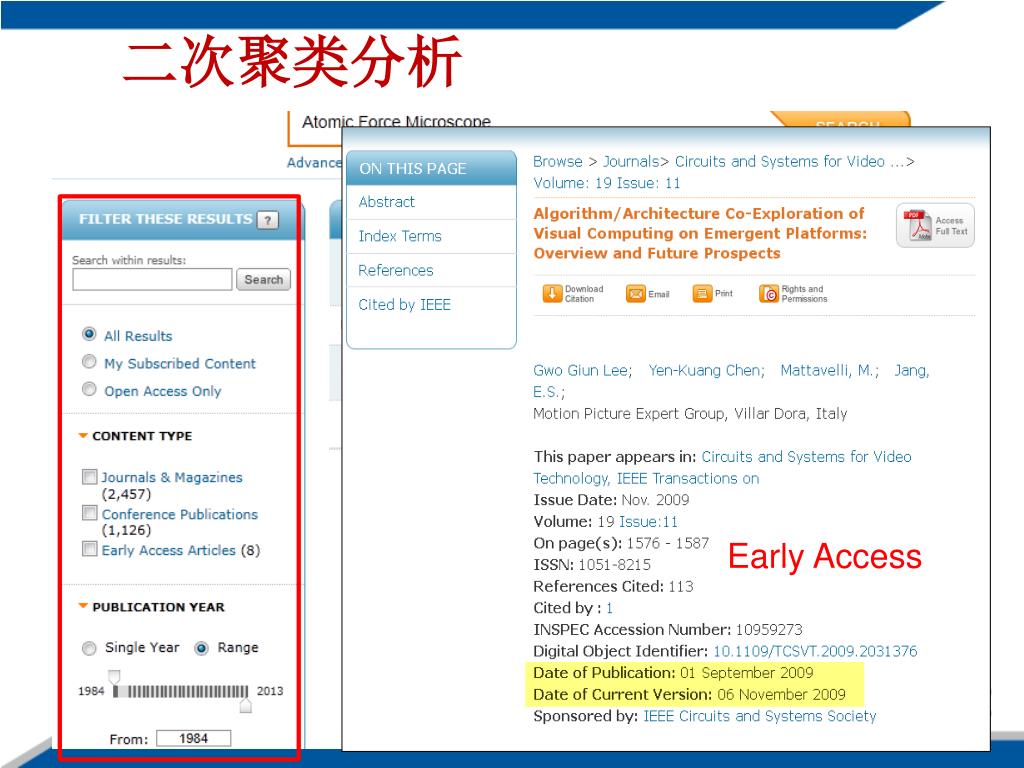Click the Issue:11 link
This screenshot has height=768, width=1024.
tap(648, 521)
